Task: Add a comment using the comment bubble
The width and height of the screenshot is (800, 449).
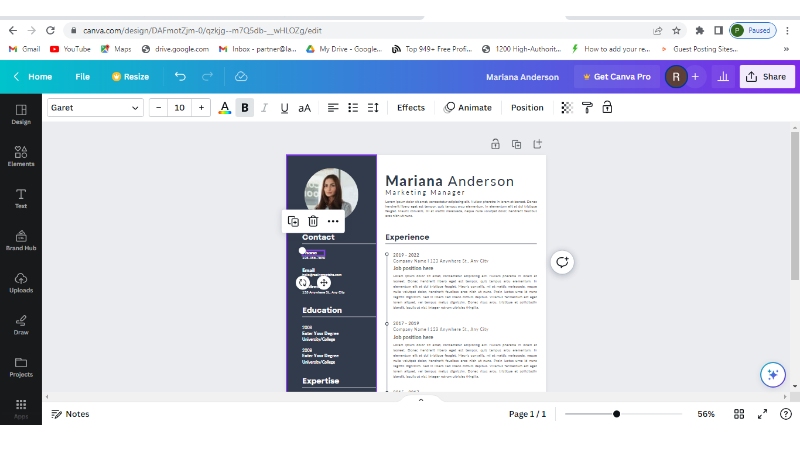Action: [563, 262]
